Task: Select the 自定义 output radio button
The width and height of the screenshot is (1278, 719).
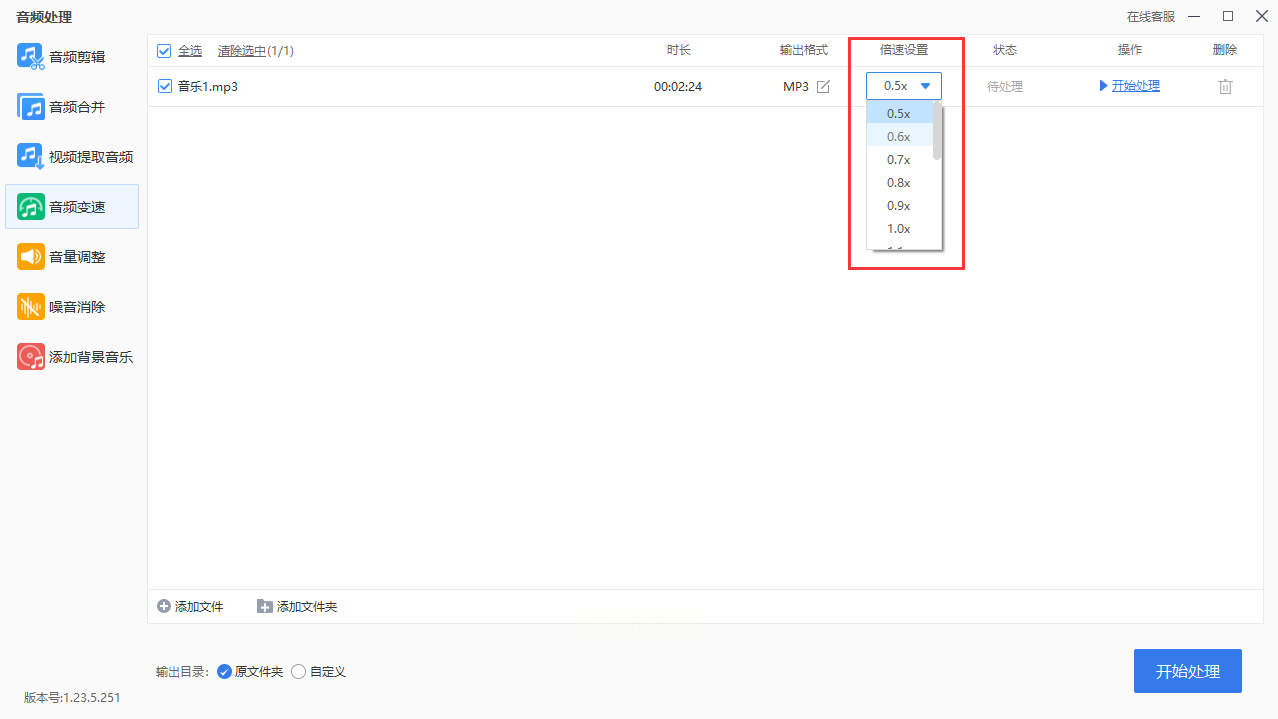Action: point(298,672)
